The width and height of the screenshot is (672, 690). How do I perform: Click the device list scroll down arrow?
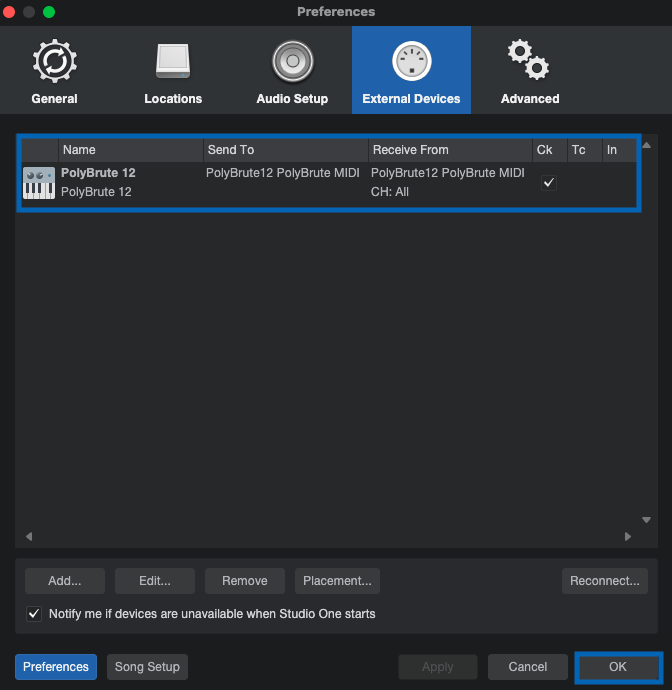tap(646, 520)
